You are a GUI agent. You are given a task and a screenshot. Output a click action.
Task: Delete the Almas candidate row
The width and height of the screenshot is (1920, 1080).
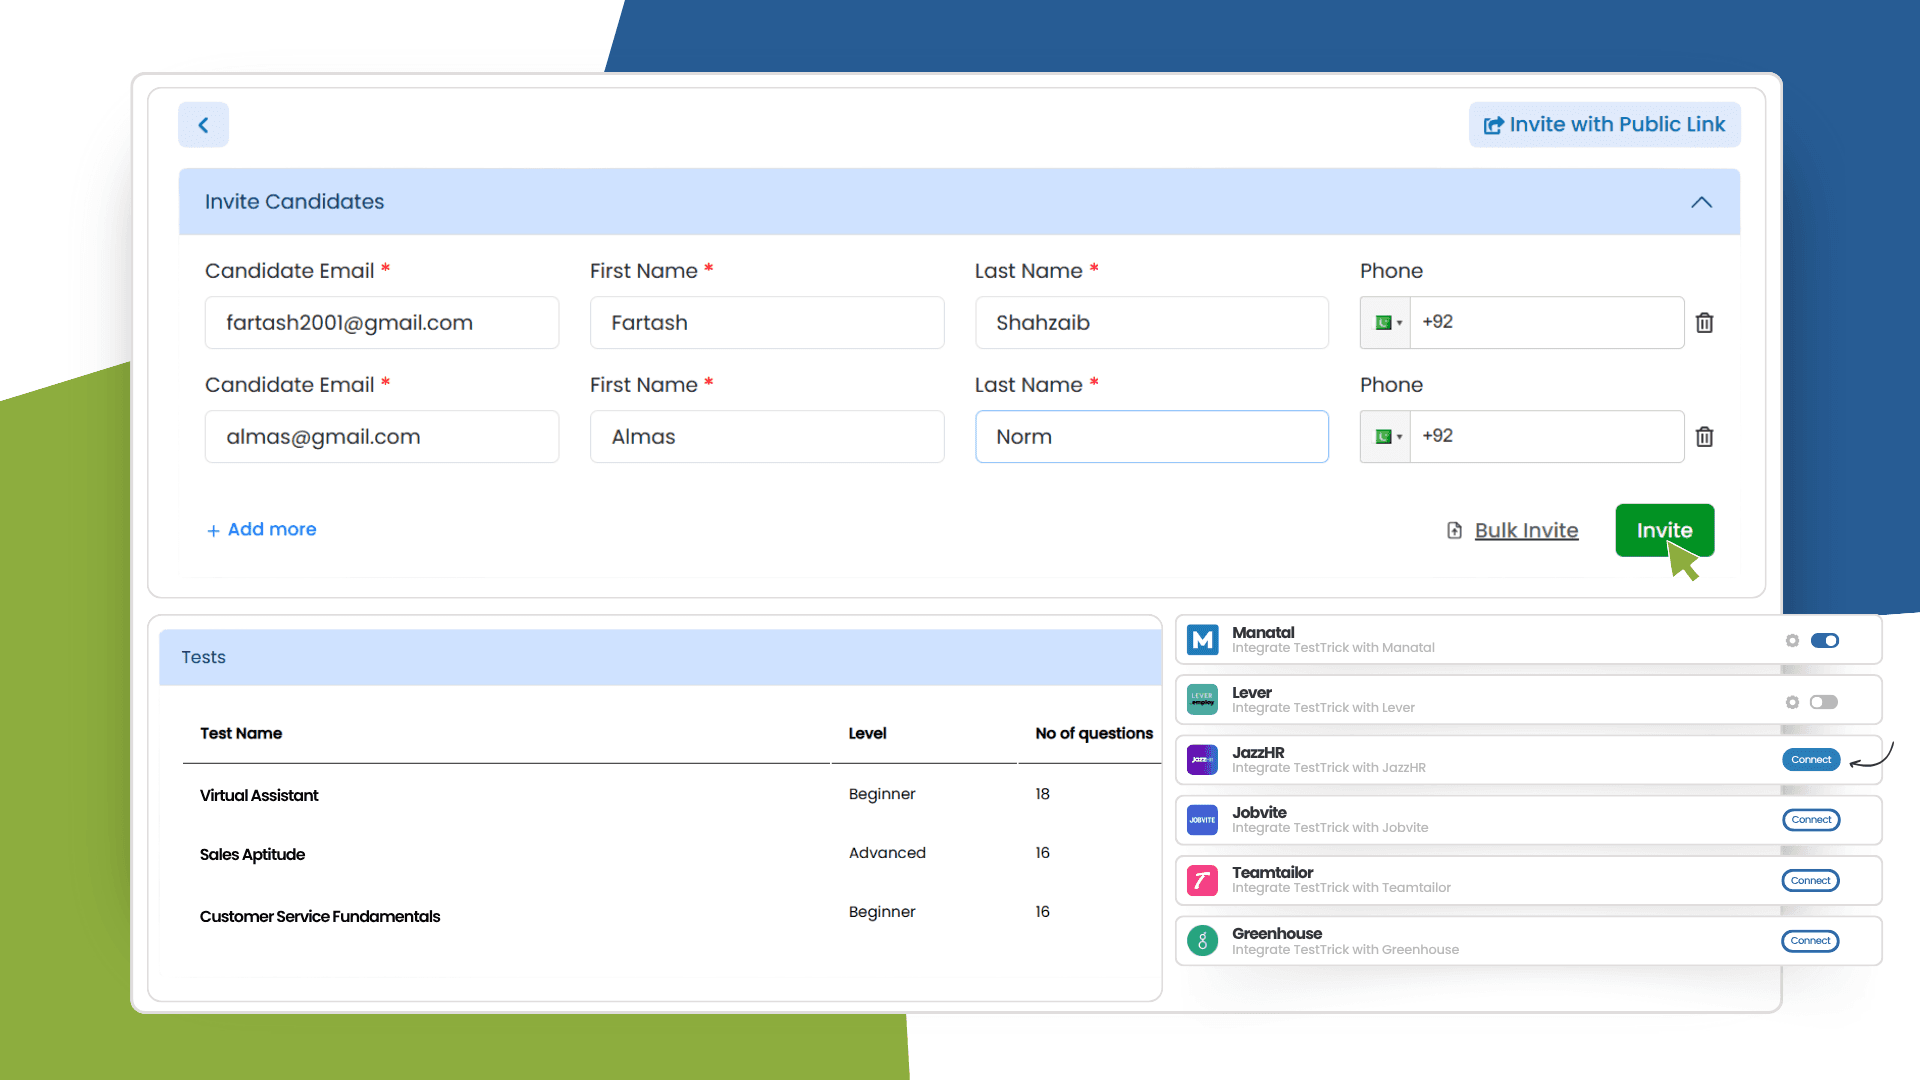pyautogui.click(x=1705, y=437)
